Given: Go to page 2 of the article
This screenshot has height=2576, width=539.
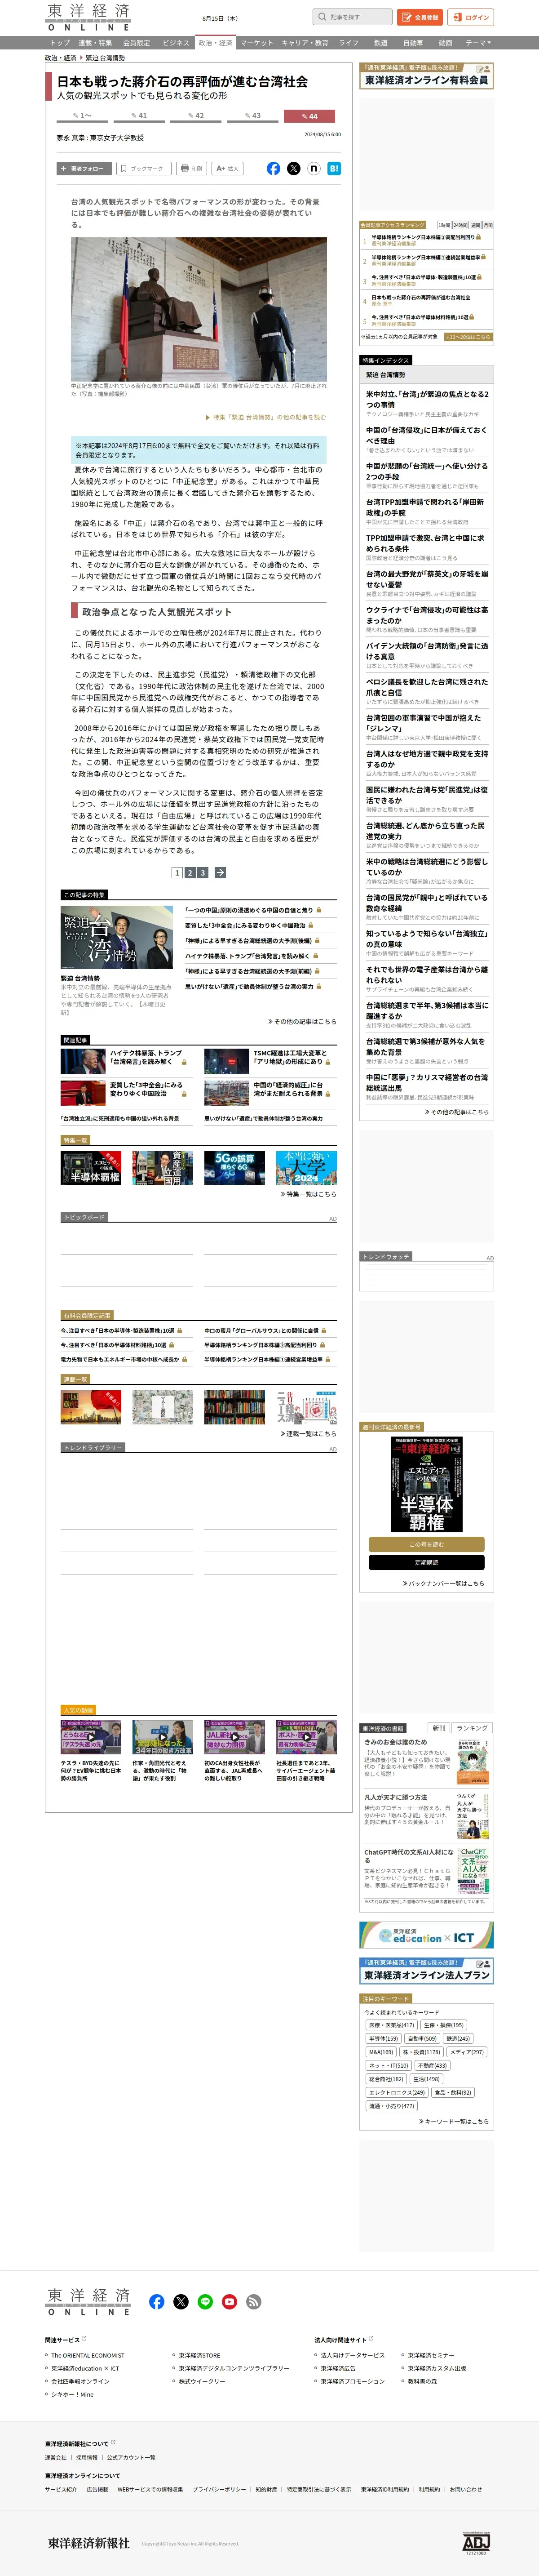Looking at the screenshot, I should 190,873.
